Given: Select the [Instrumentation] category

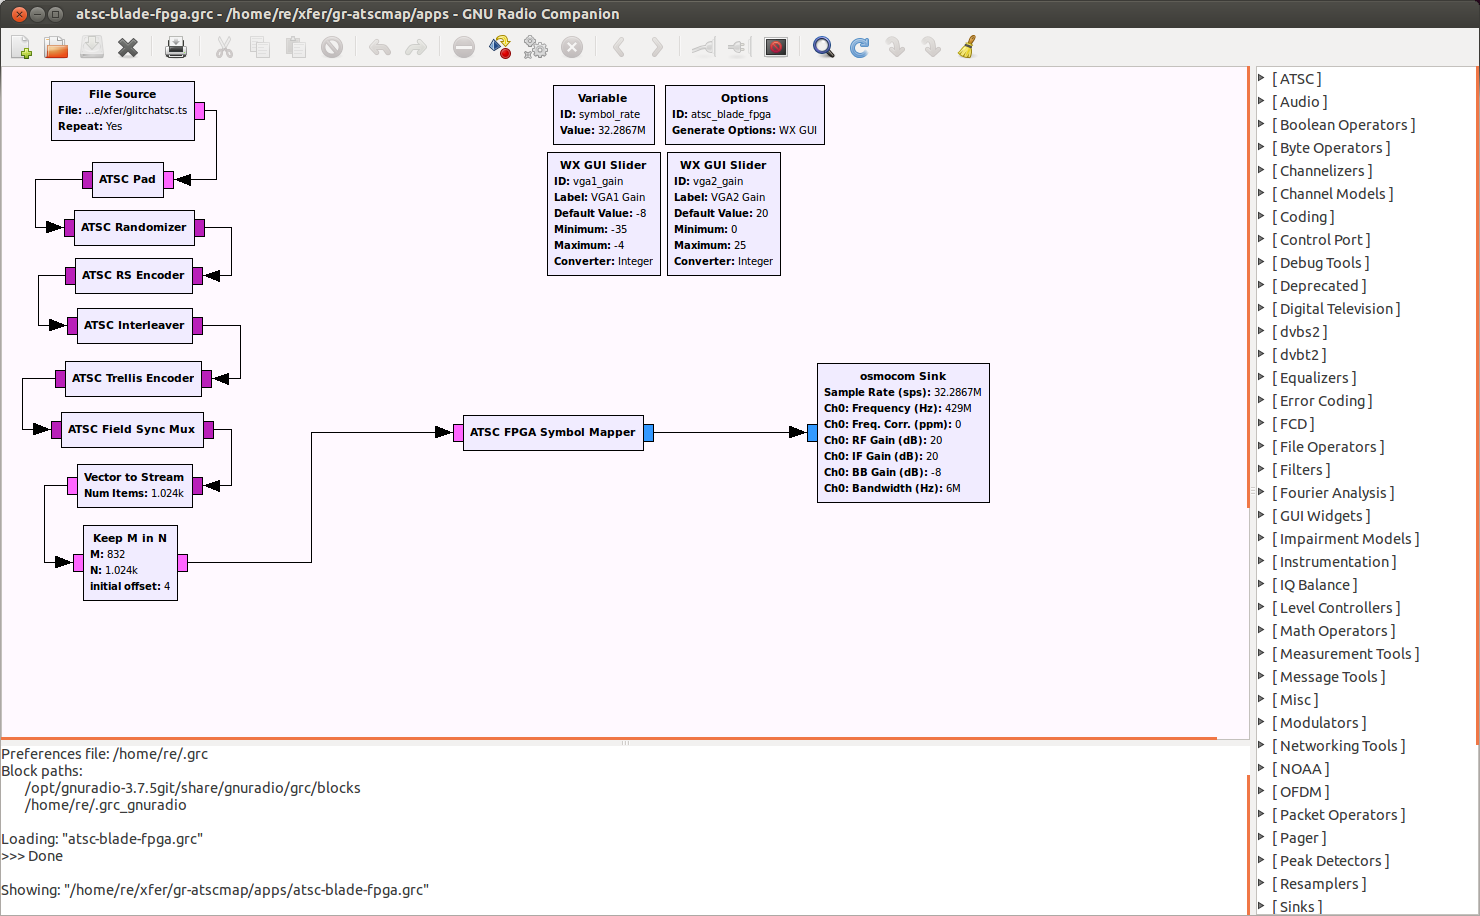Looking at the screenshot, I should click(x=1334, y=562).
